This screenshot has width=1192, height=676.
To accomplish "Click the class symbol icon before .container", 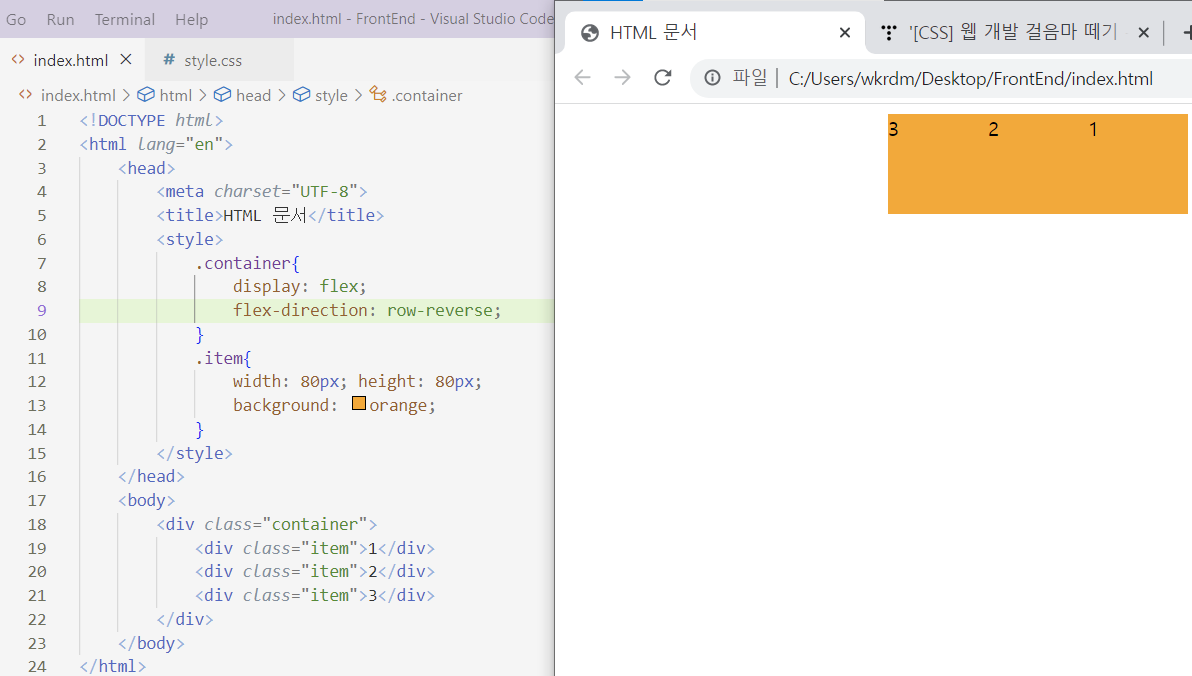I will (x=379, y=94).
